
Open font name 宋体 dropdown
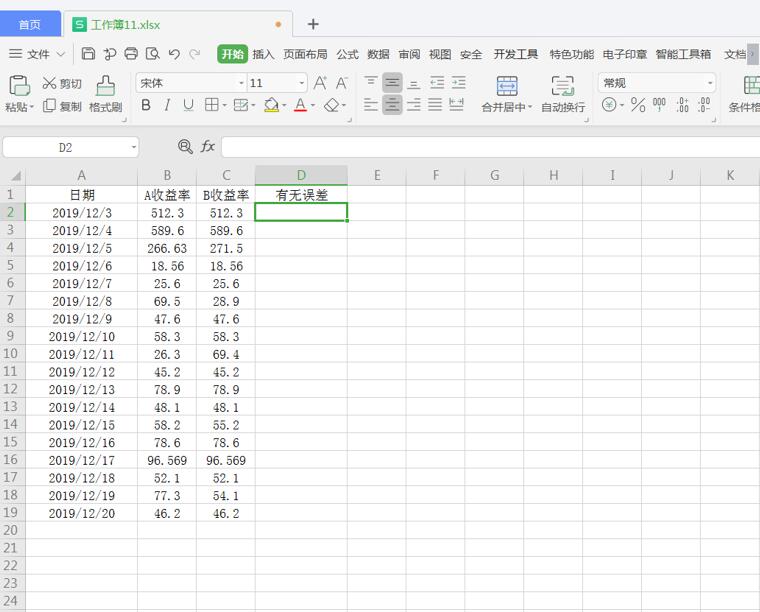[x=241, y=83]
